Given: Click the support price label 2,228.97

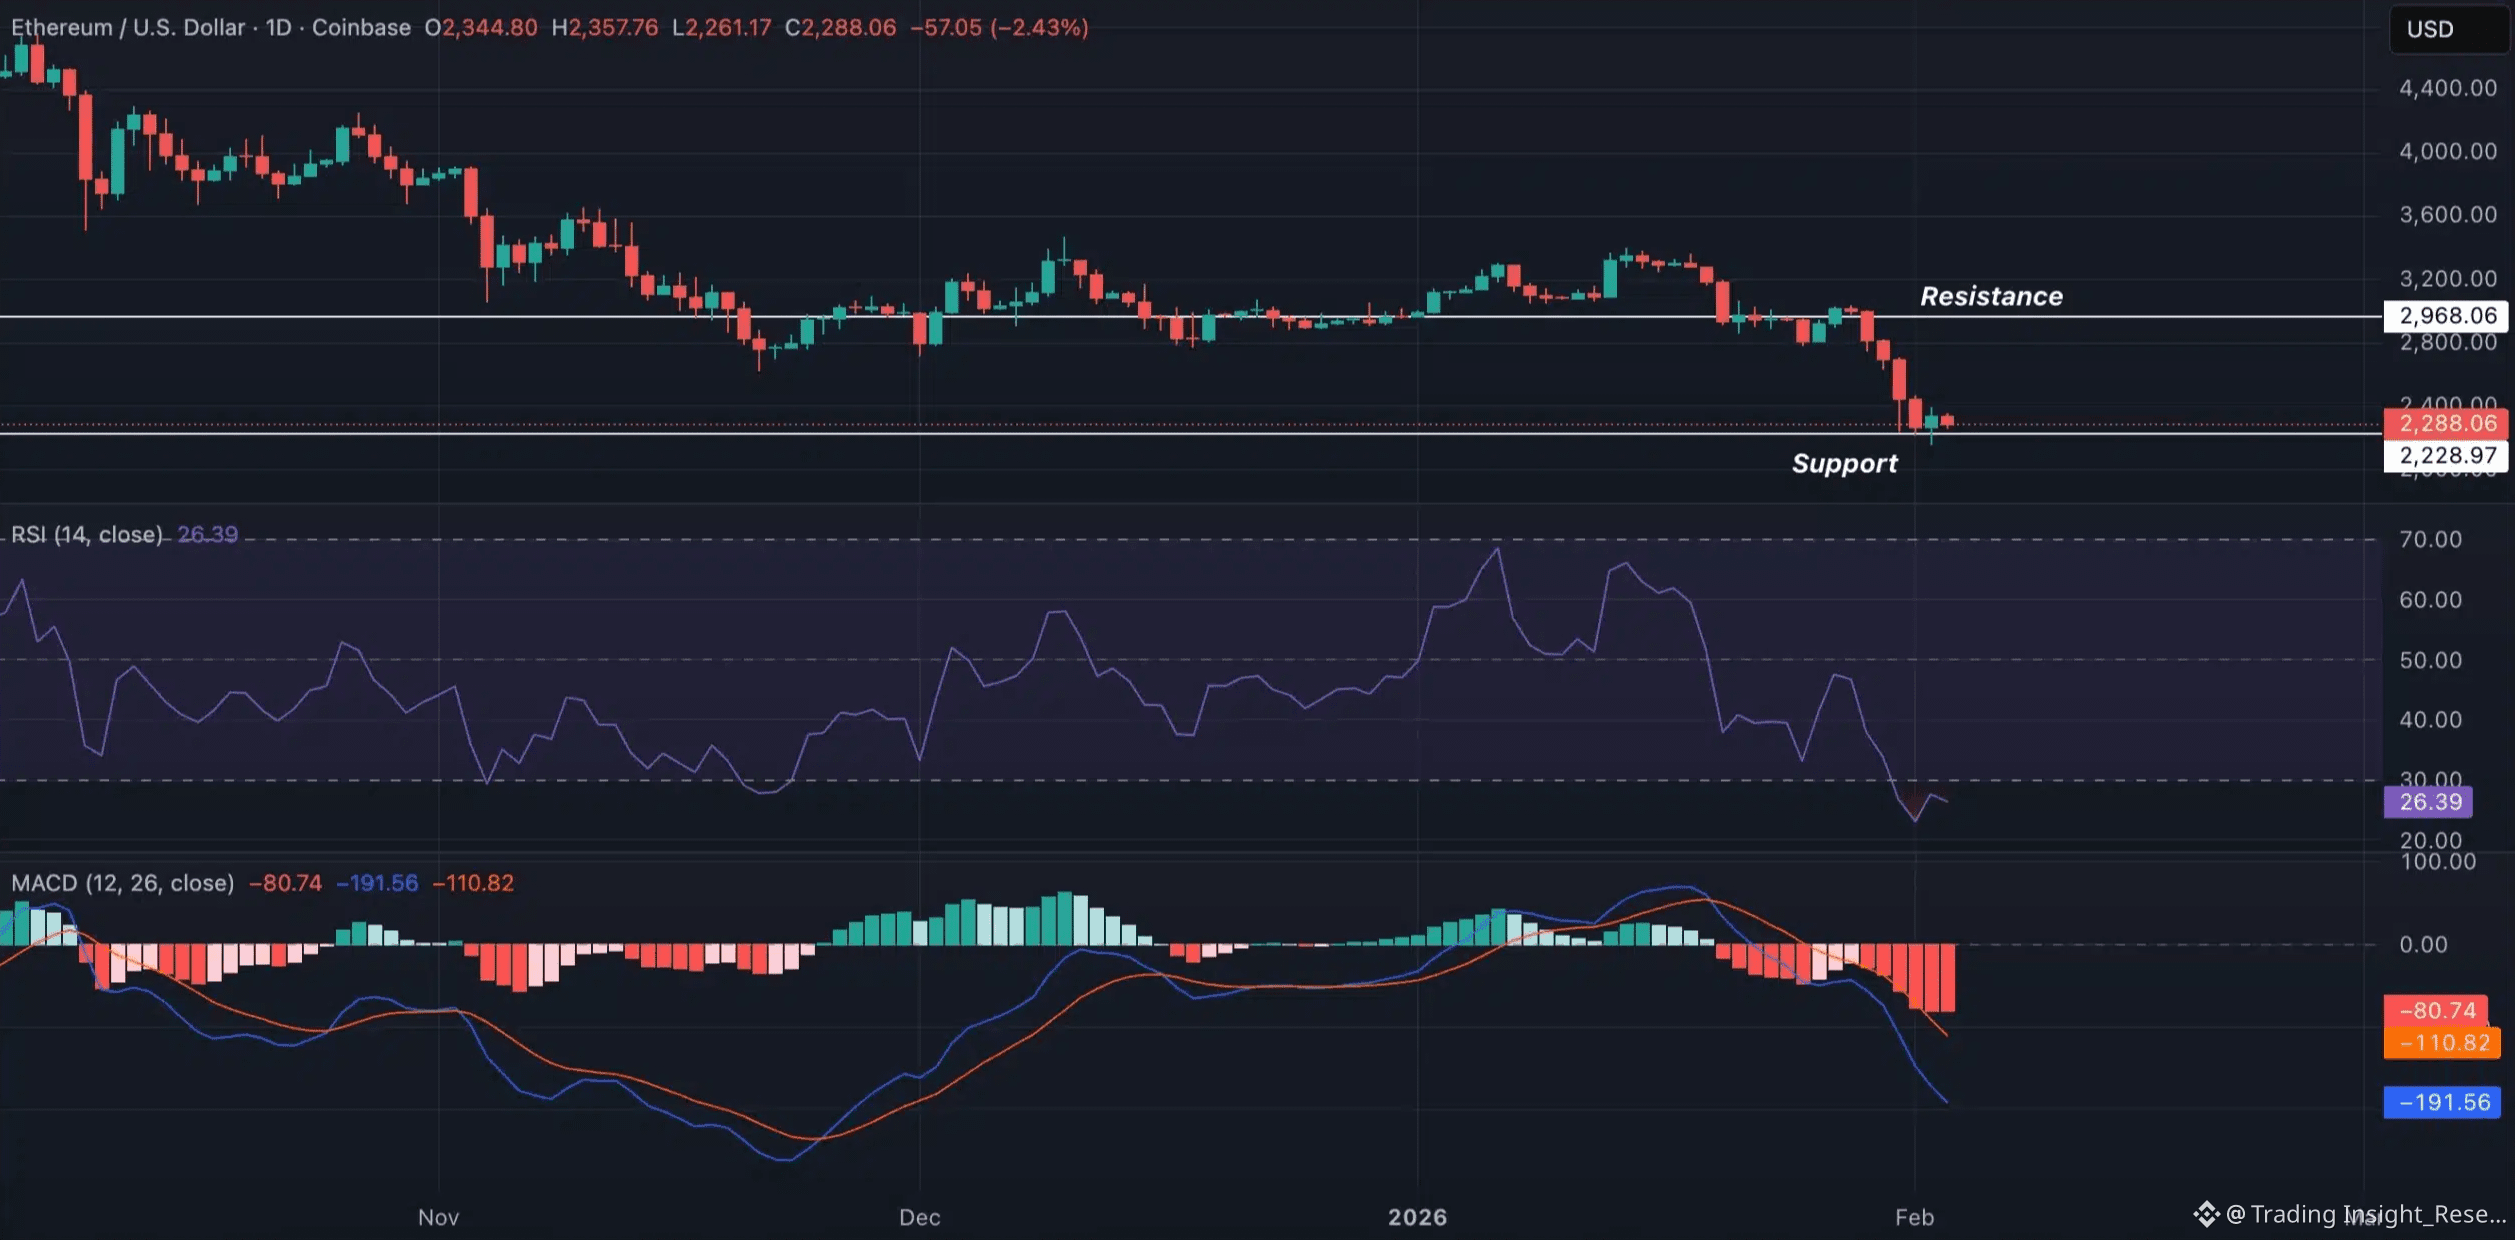Looking at the screenshot, I should coord(2446,456).
